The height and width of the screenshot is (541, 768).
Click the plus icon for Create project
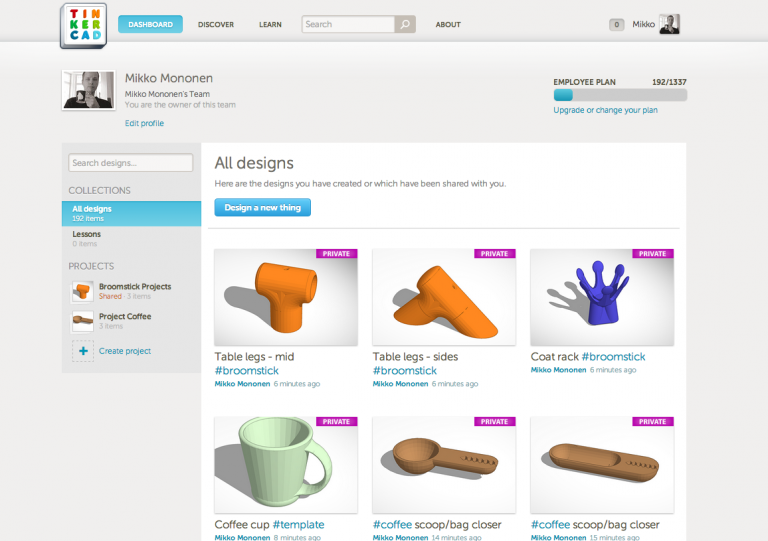[x=83, y=351]
